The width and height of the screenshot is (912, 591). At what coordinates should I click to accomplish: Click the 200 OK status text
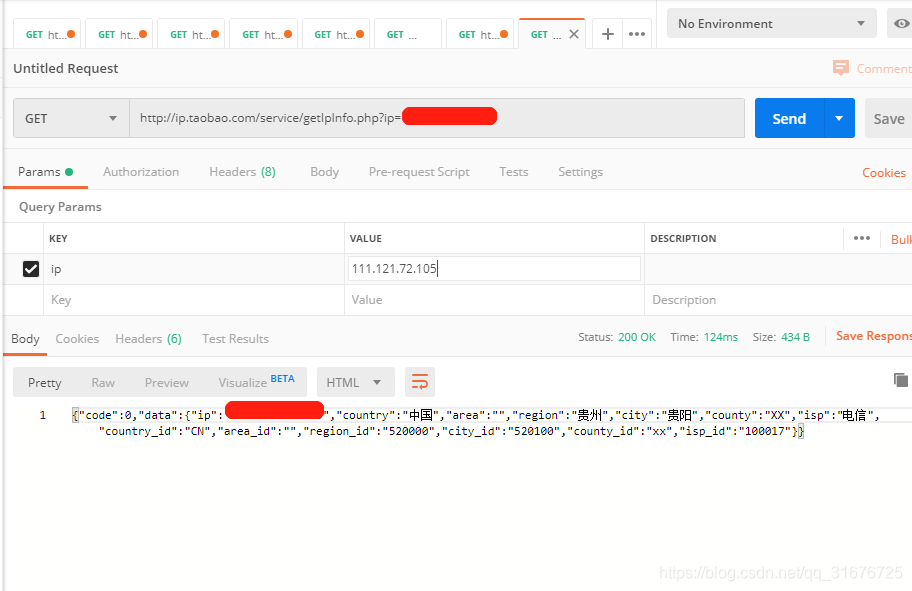(637, 337)
